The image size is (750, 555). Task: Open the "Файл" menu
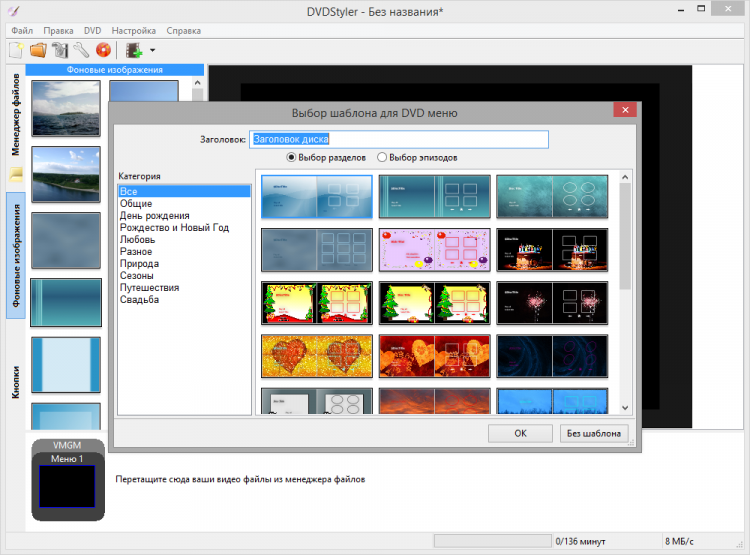coord(22,31)
